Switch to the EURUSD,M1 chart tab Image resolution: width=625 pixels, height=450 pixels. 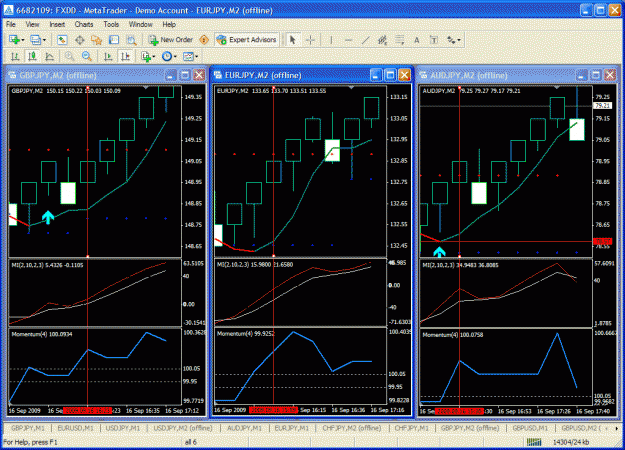click(75, 428)
